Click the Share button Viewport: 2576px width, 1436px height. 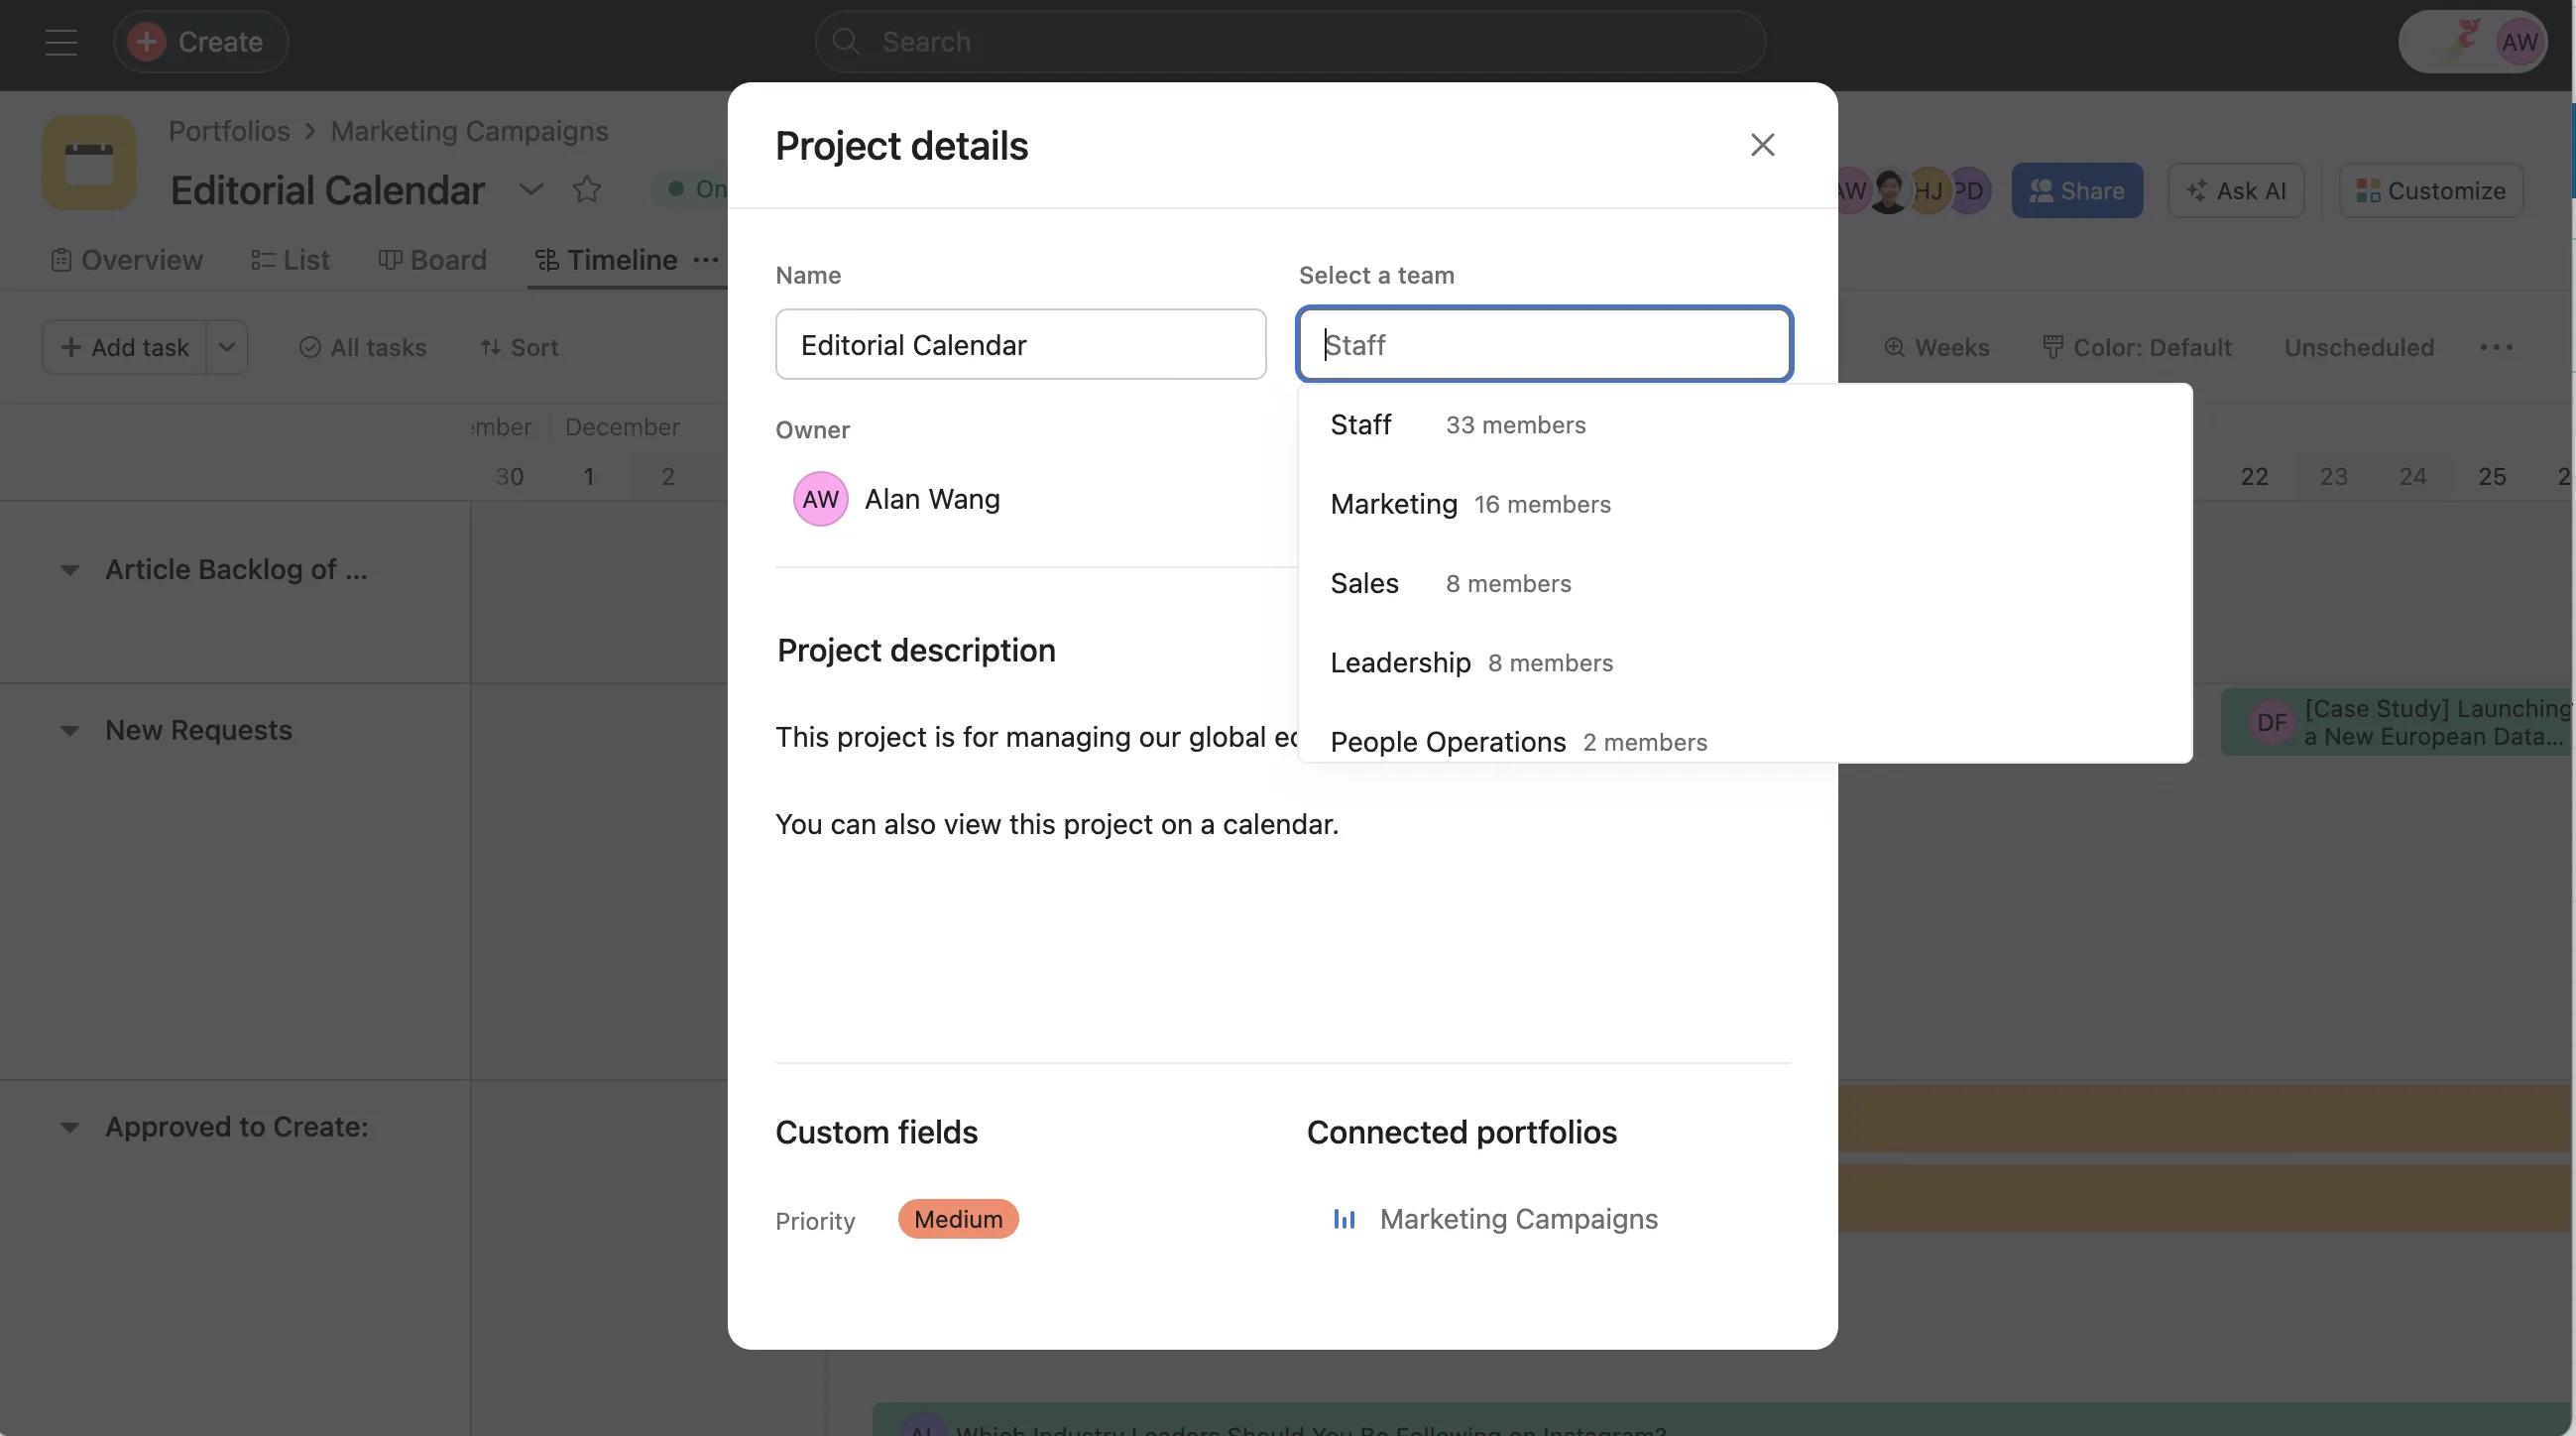[x=2076, y=190]
